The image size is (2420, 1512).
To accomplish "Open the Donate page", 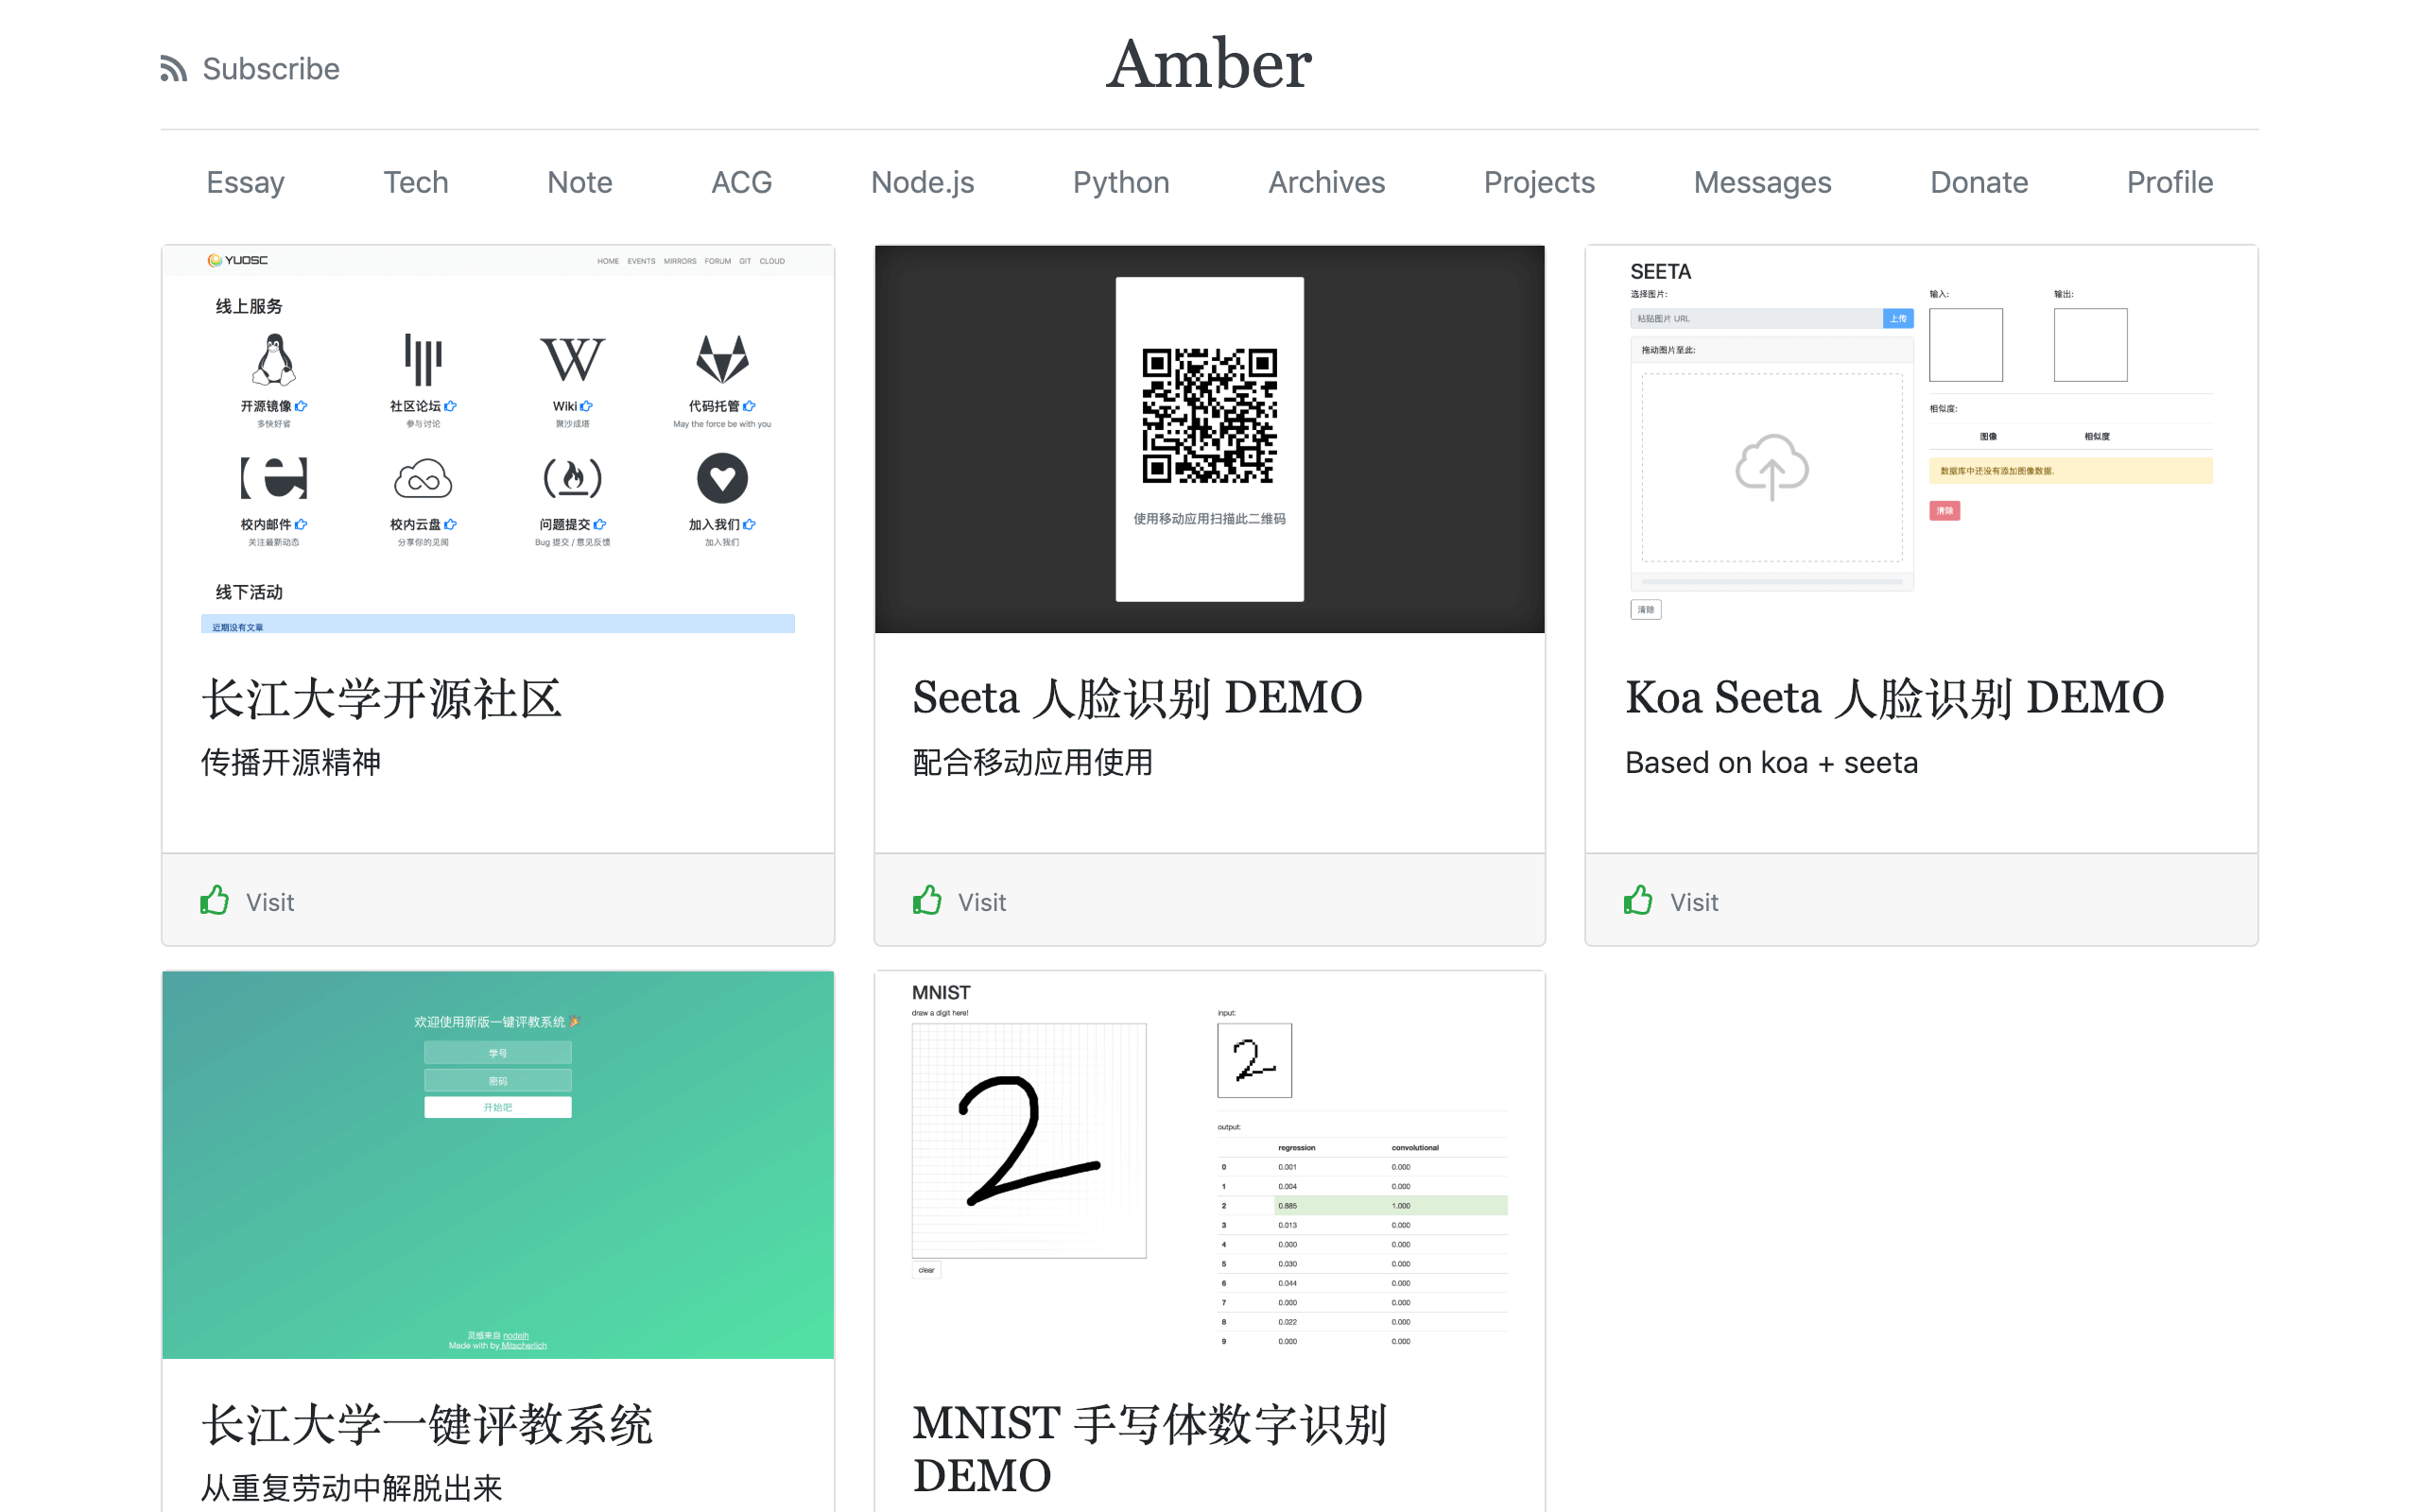I will click(x=1978, y=182).
